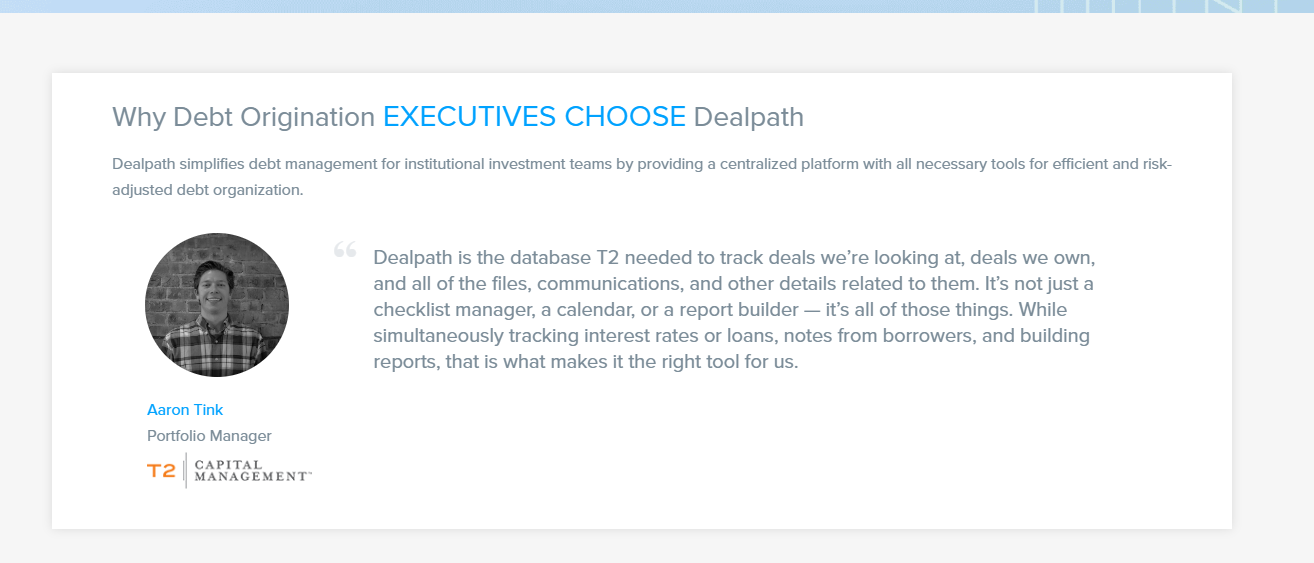Click the 'Why Debt Origination' heading words
Screen dimensions: 1314x563
point(244,117)
